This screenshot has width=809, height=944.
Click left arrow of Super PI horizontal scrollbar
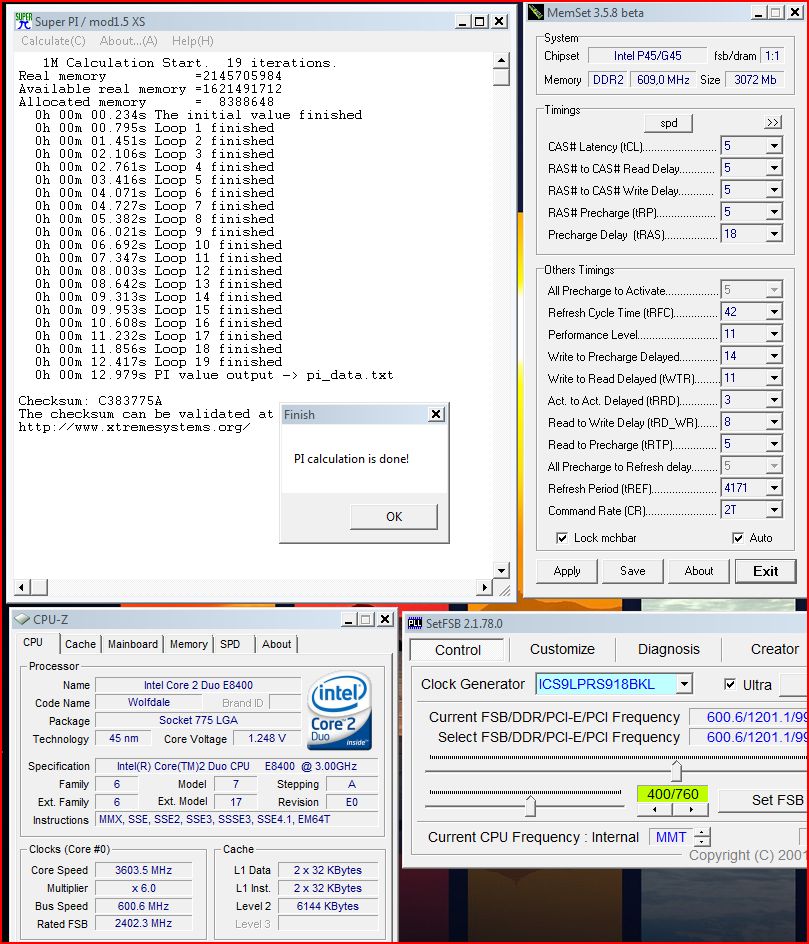click(x=22, y=587)
